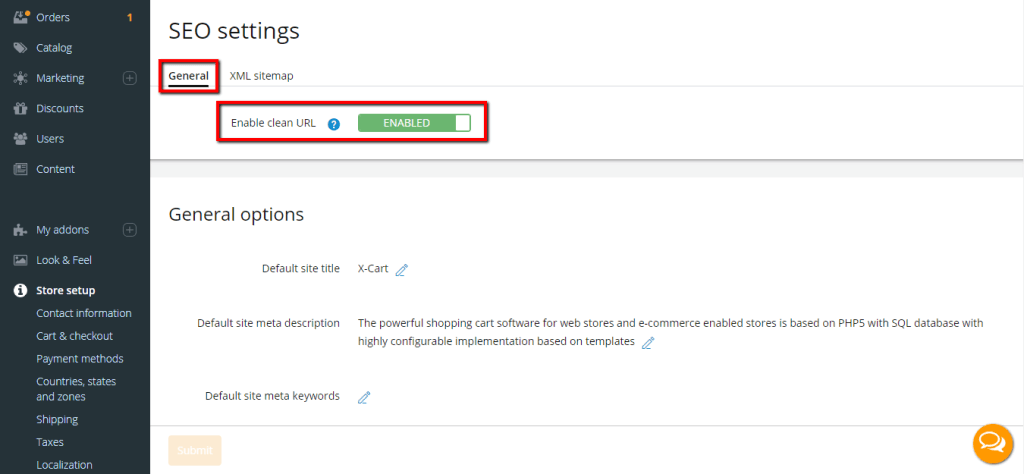Click the Orders sidebar icon
Screen dimensions: 1024x474
point(22,17)
